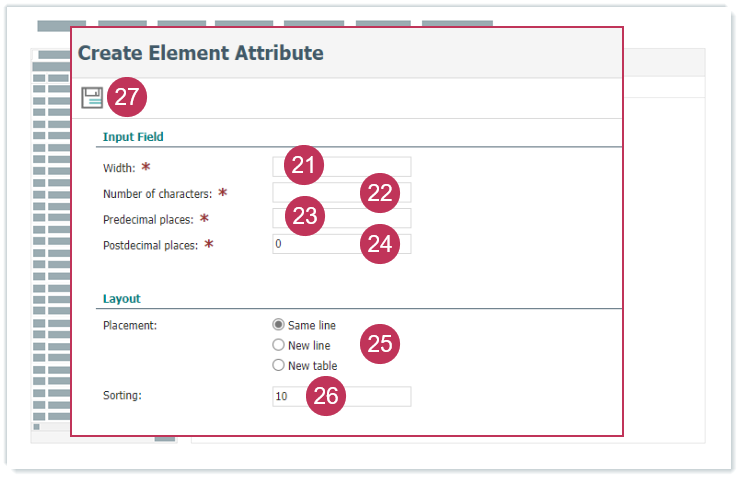Click the callout badge numbered 24
The image size is (741, 479).
point(379,244)
